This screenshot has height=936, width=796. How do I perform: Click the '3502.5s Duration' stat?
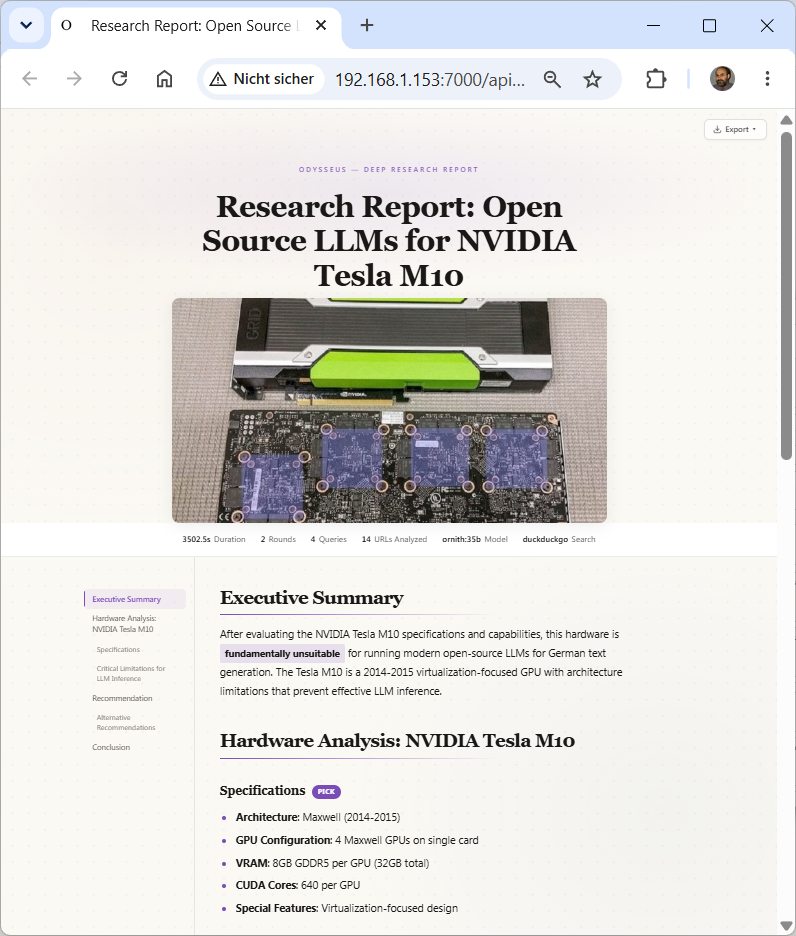pyautogui.click(x=214, y=539)
